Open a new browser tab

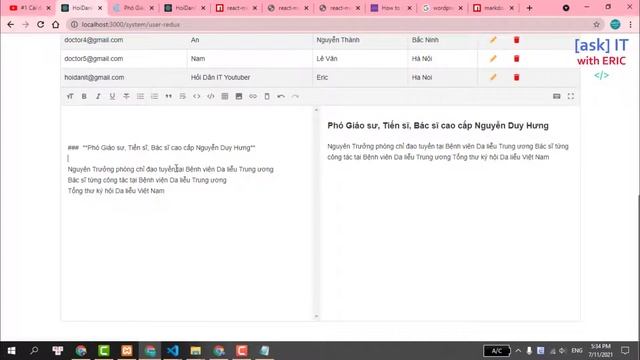(529, 8)
